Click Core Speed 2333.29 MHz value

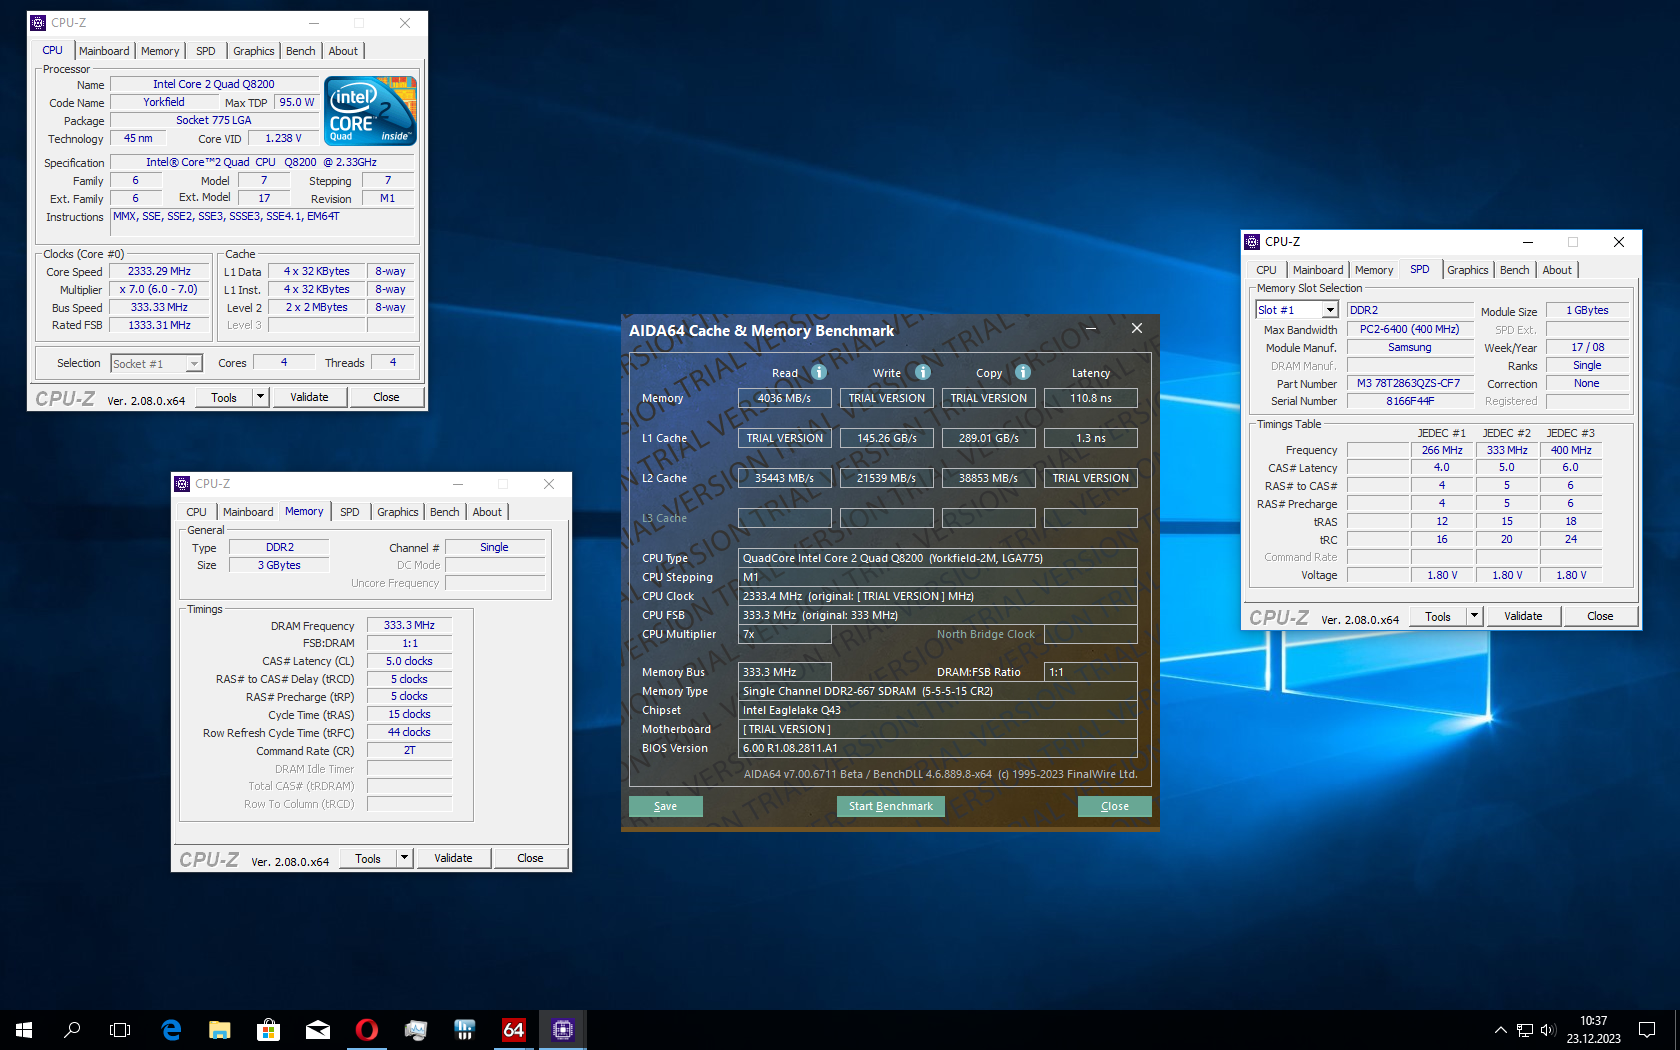(x=159, y=271)
